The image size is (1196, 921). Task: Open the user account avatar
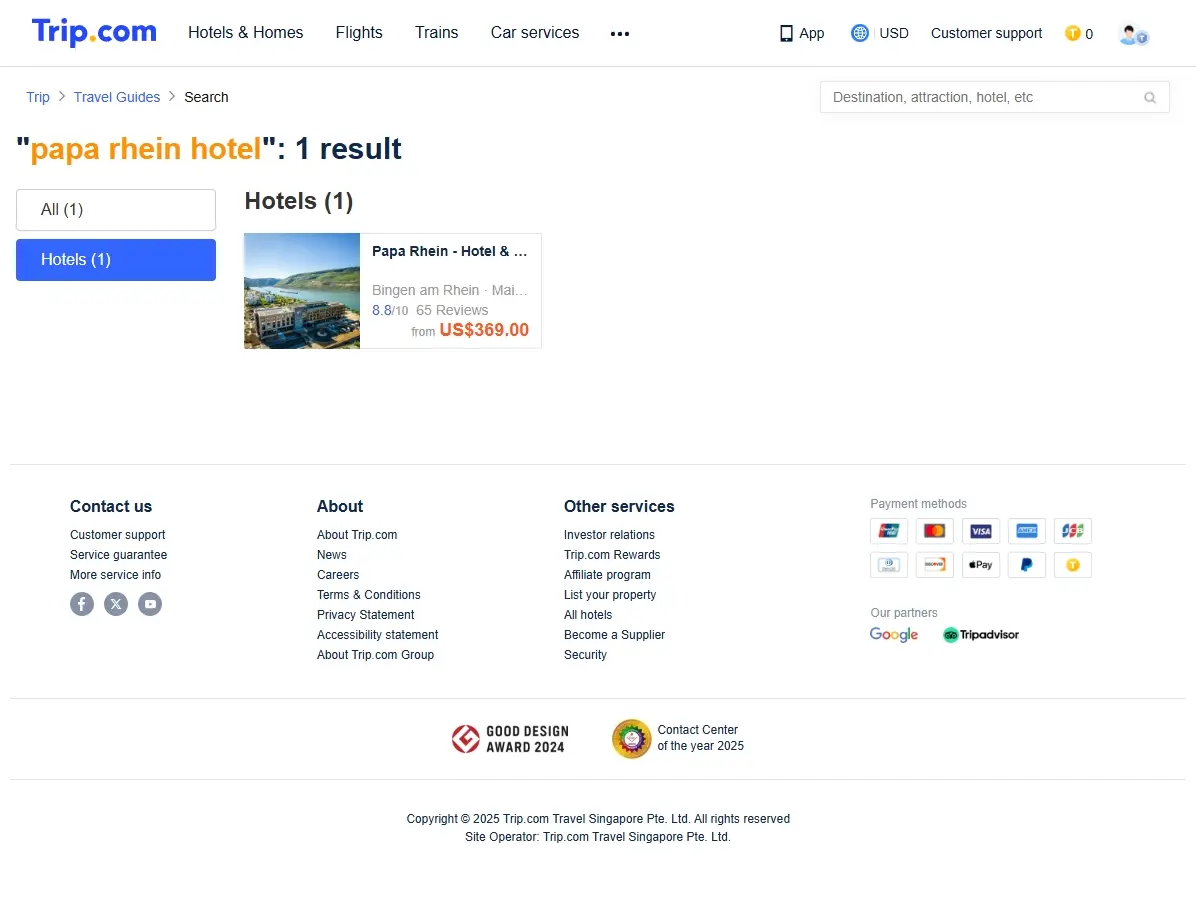[x=1133, y=34]
